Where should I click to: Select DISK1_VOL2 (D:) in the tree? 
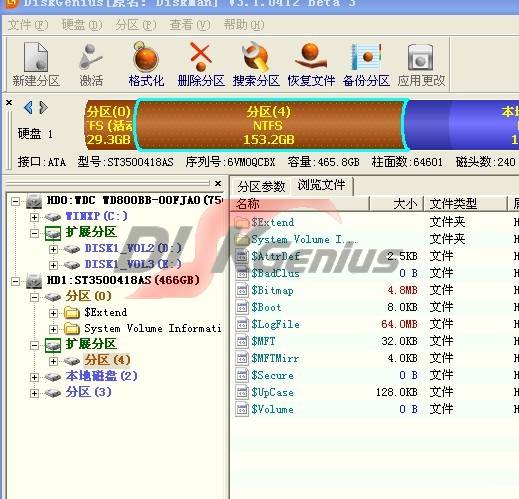(133, 248)
